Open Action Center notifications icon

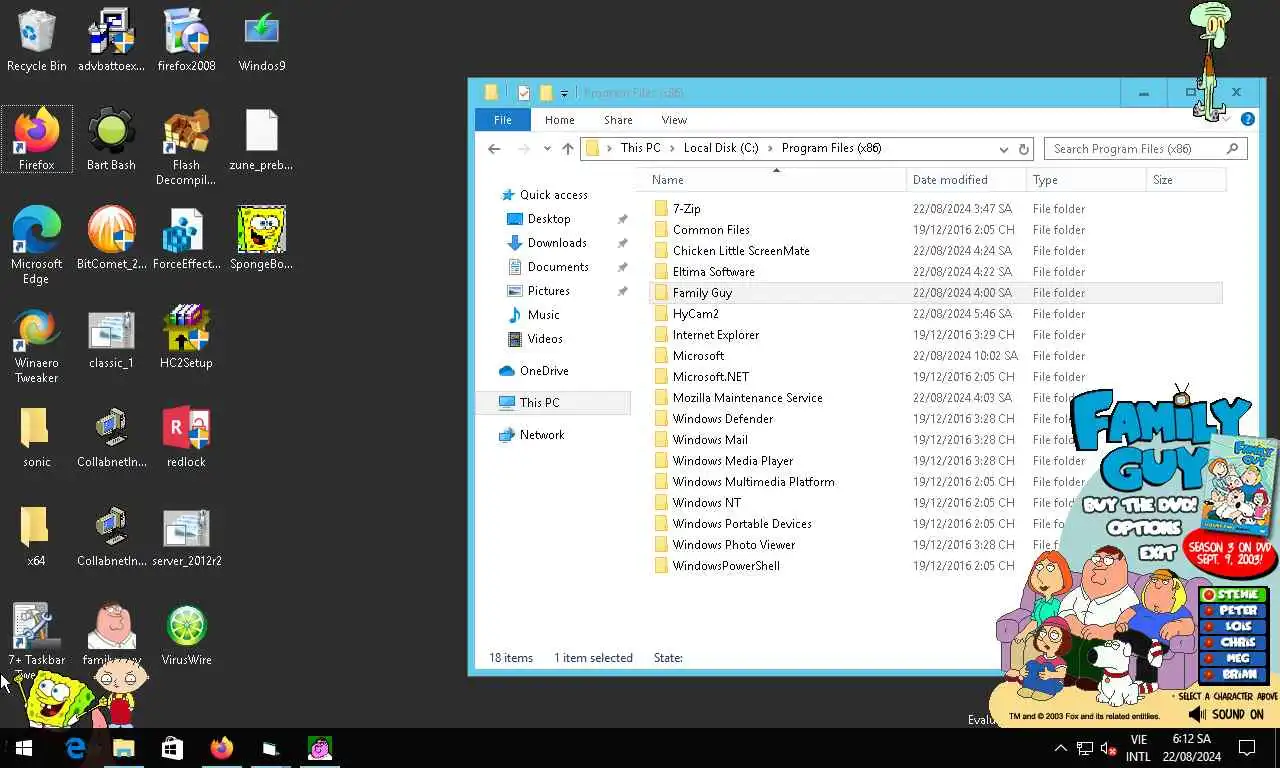click(1247, 748)
